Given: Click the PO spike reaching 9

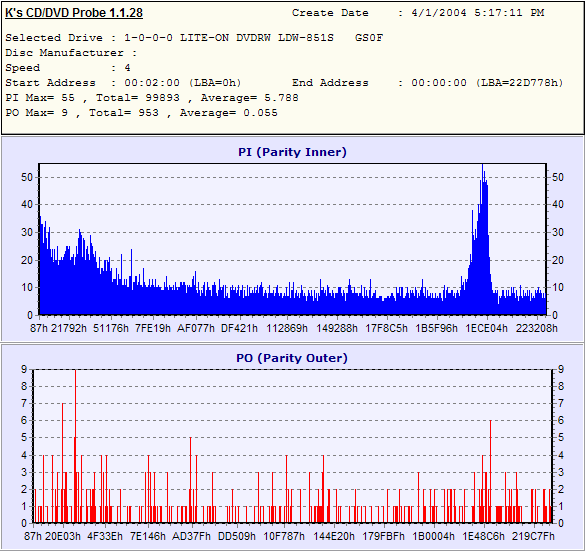Looking at the screenshot, I should coord(75,446).
